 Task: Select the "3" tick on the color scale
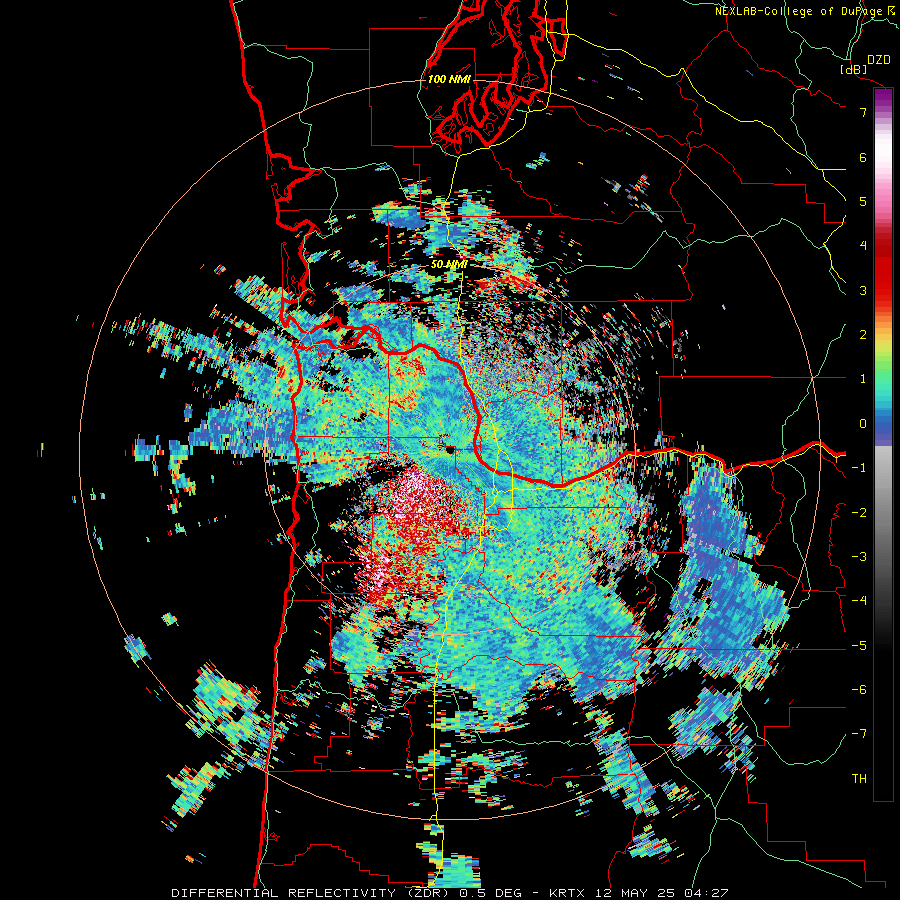click(x=863, y=290)
